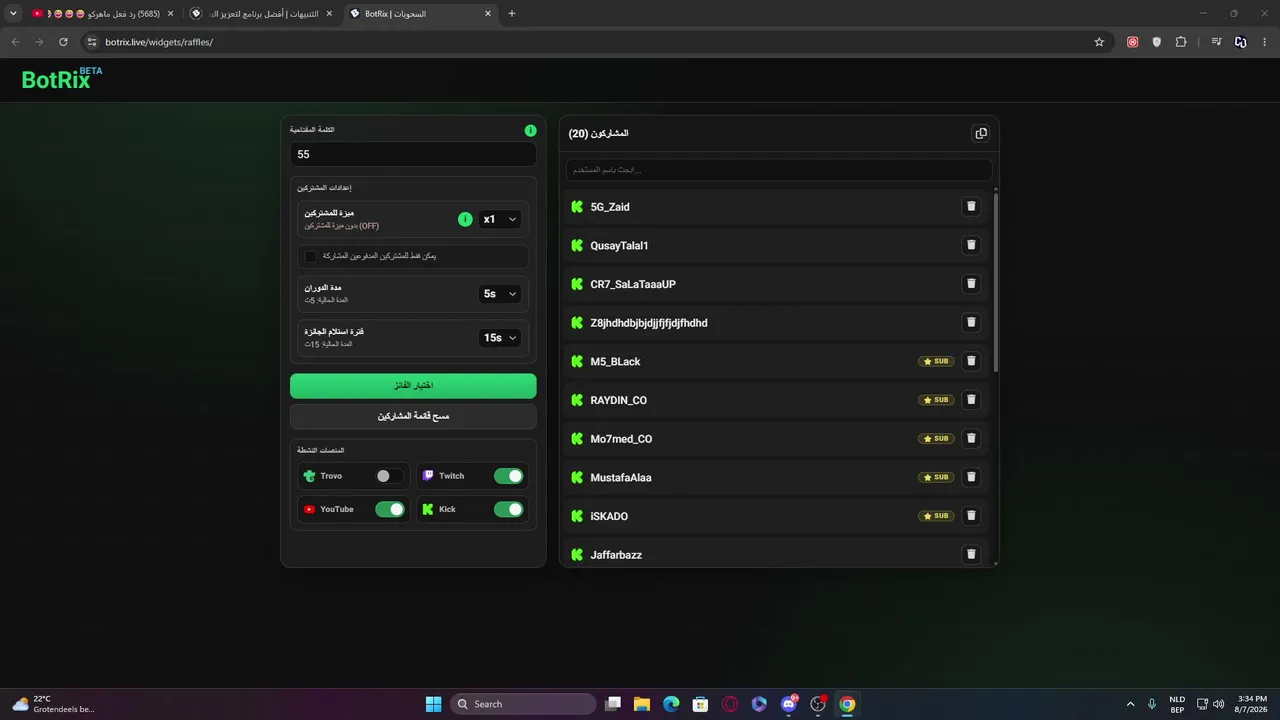The image size is (1280, 720).
Task: Delete Mo7med_CO via trash icon
Action: coord(970,438)
